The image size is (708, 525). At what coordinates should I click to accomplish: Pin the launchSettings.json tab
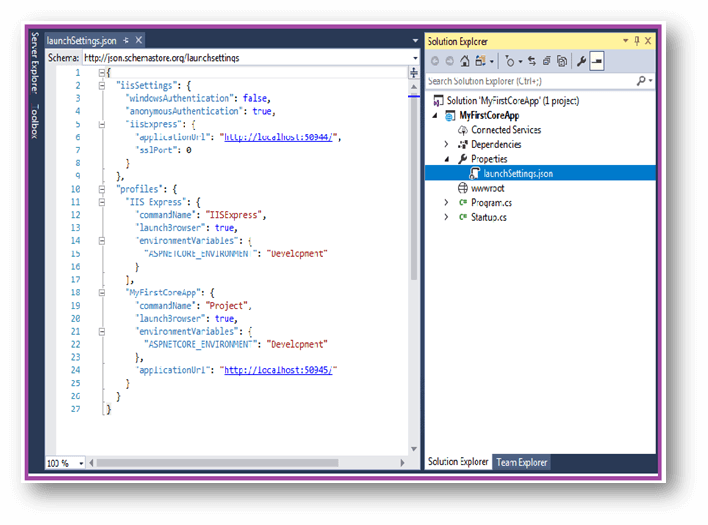point(126,41)
